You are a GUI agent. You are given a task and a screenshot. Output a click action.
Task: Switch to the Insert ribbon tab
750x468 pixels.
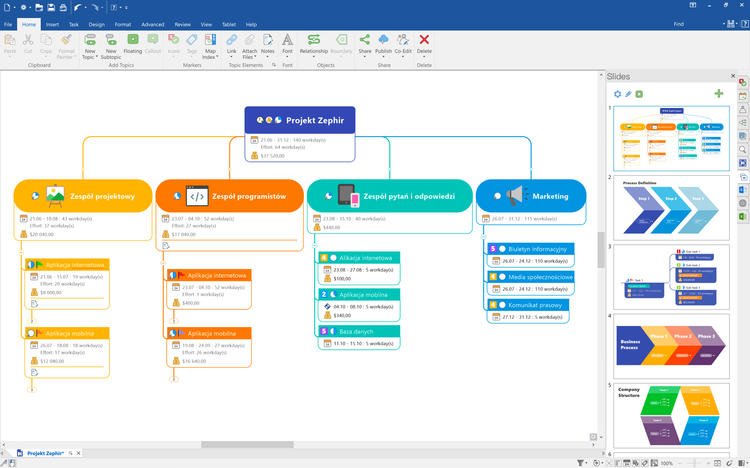[52, 24]
